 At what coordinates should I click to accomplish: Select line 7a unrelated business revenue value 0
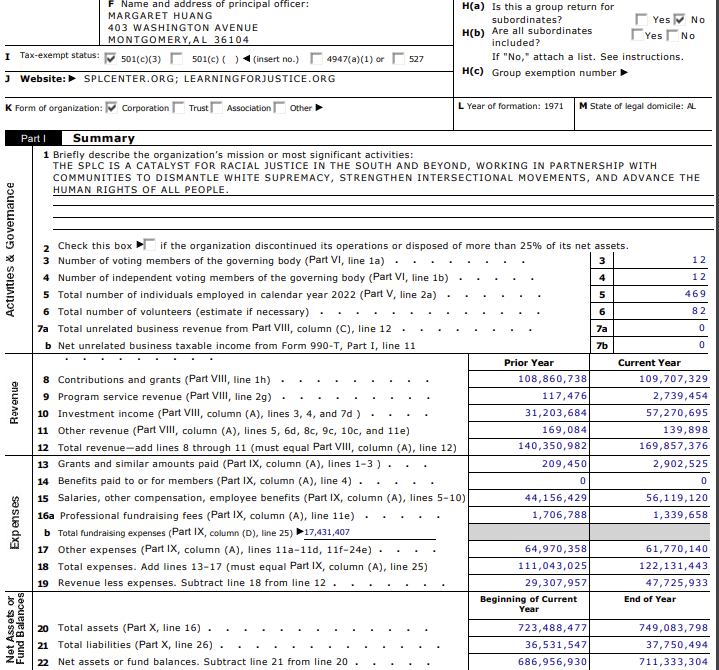(x=702, y=328)
